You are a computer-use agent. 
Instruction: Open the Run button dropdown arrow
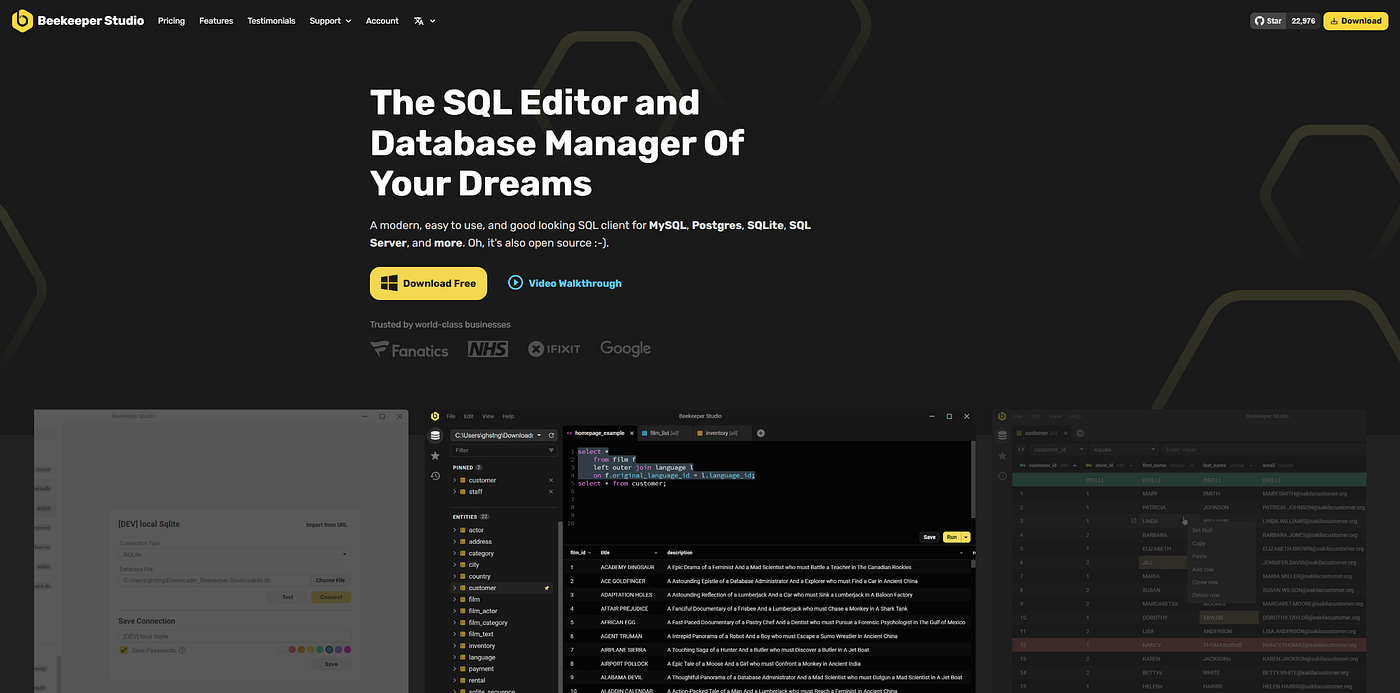click(x=966, y=537)
